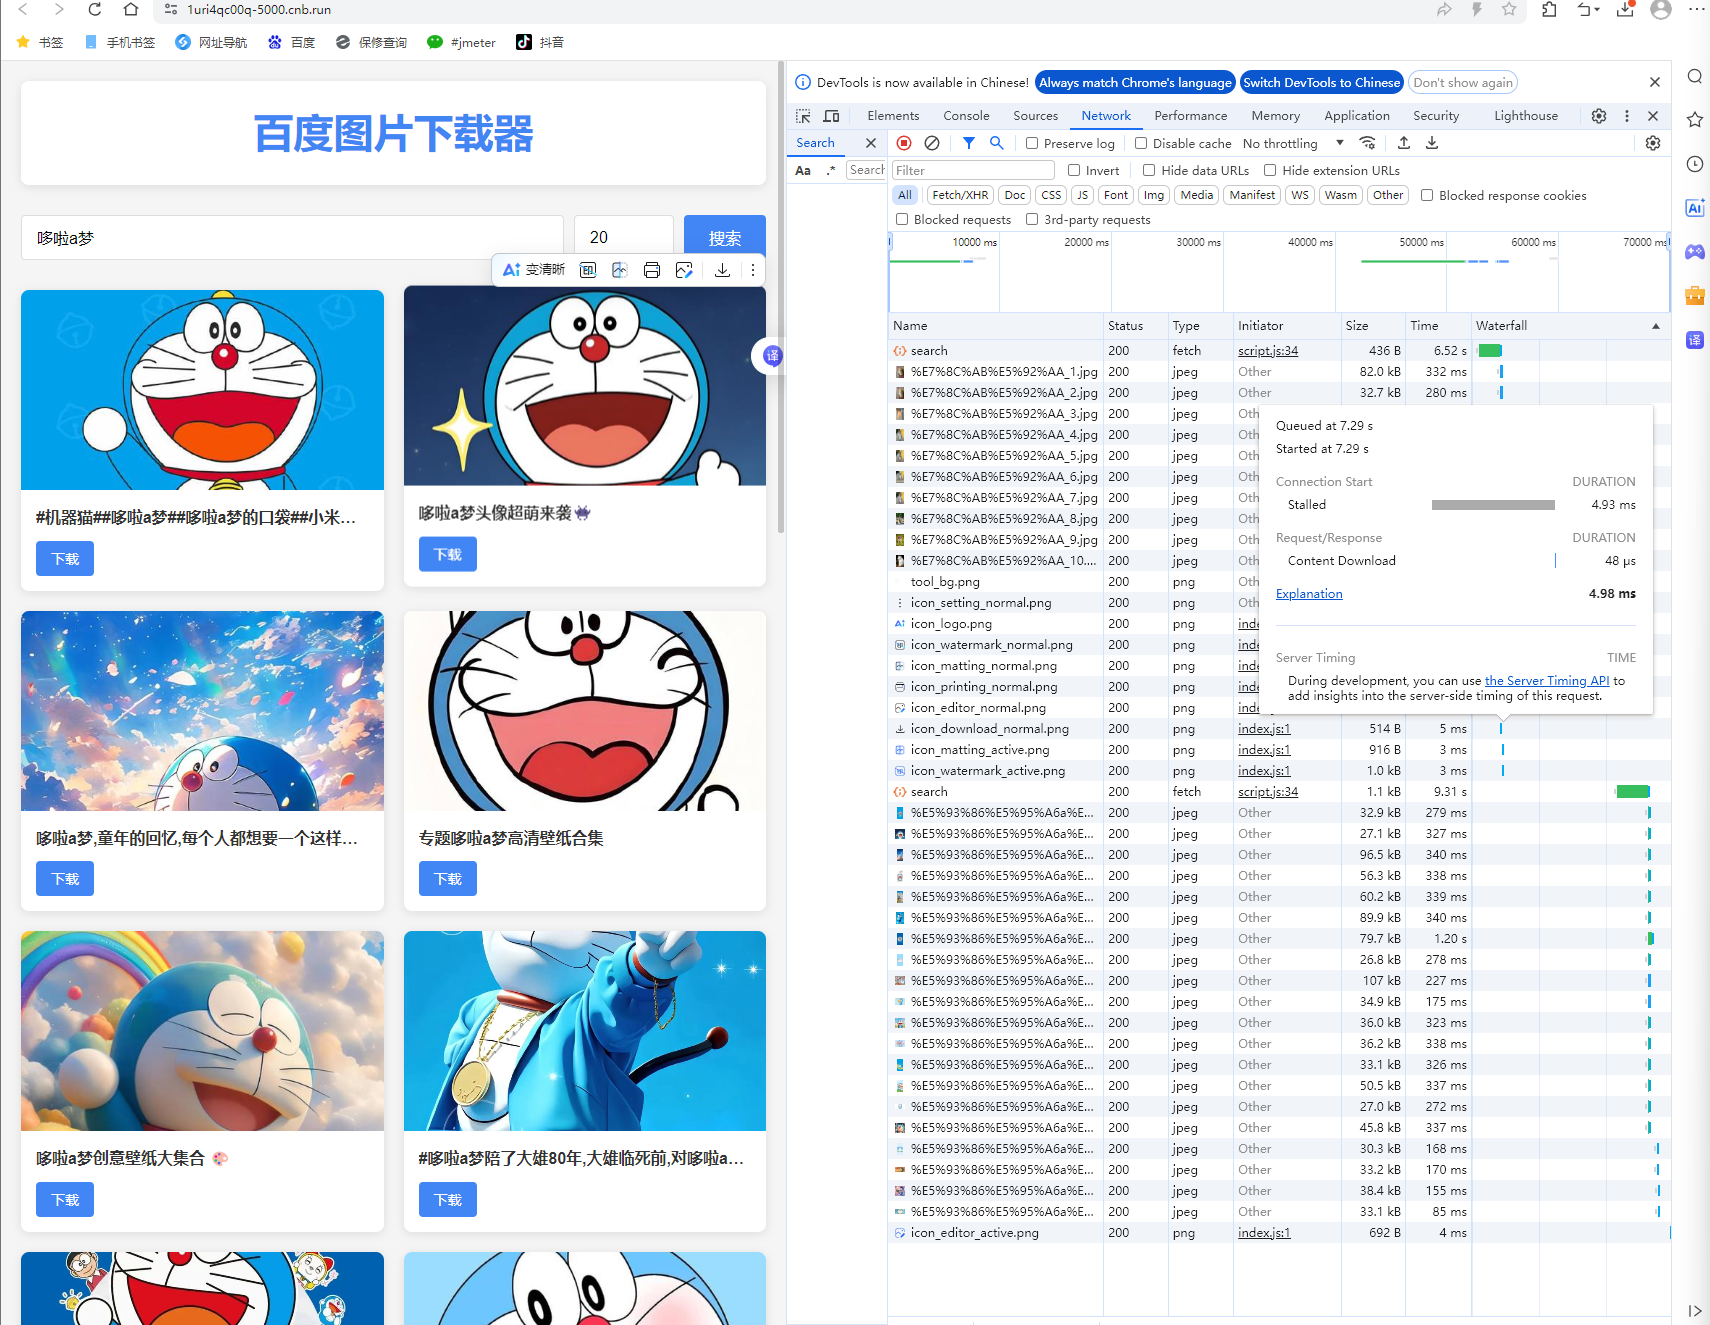Switch to the Sources tab
1710x1325 pixels.
point(1035,116)
